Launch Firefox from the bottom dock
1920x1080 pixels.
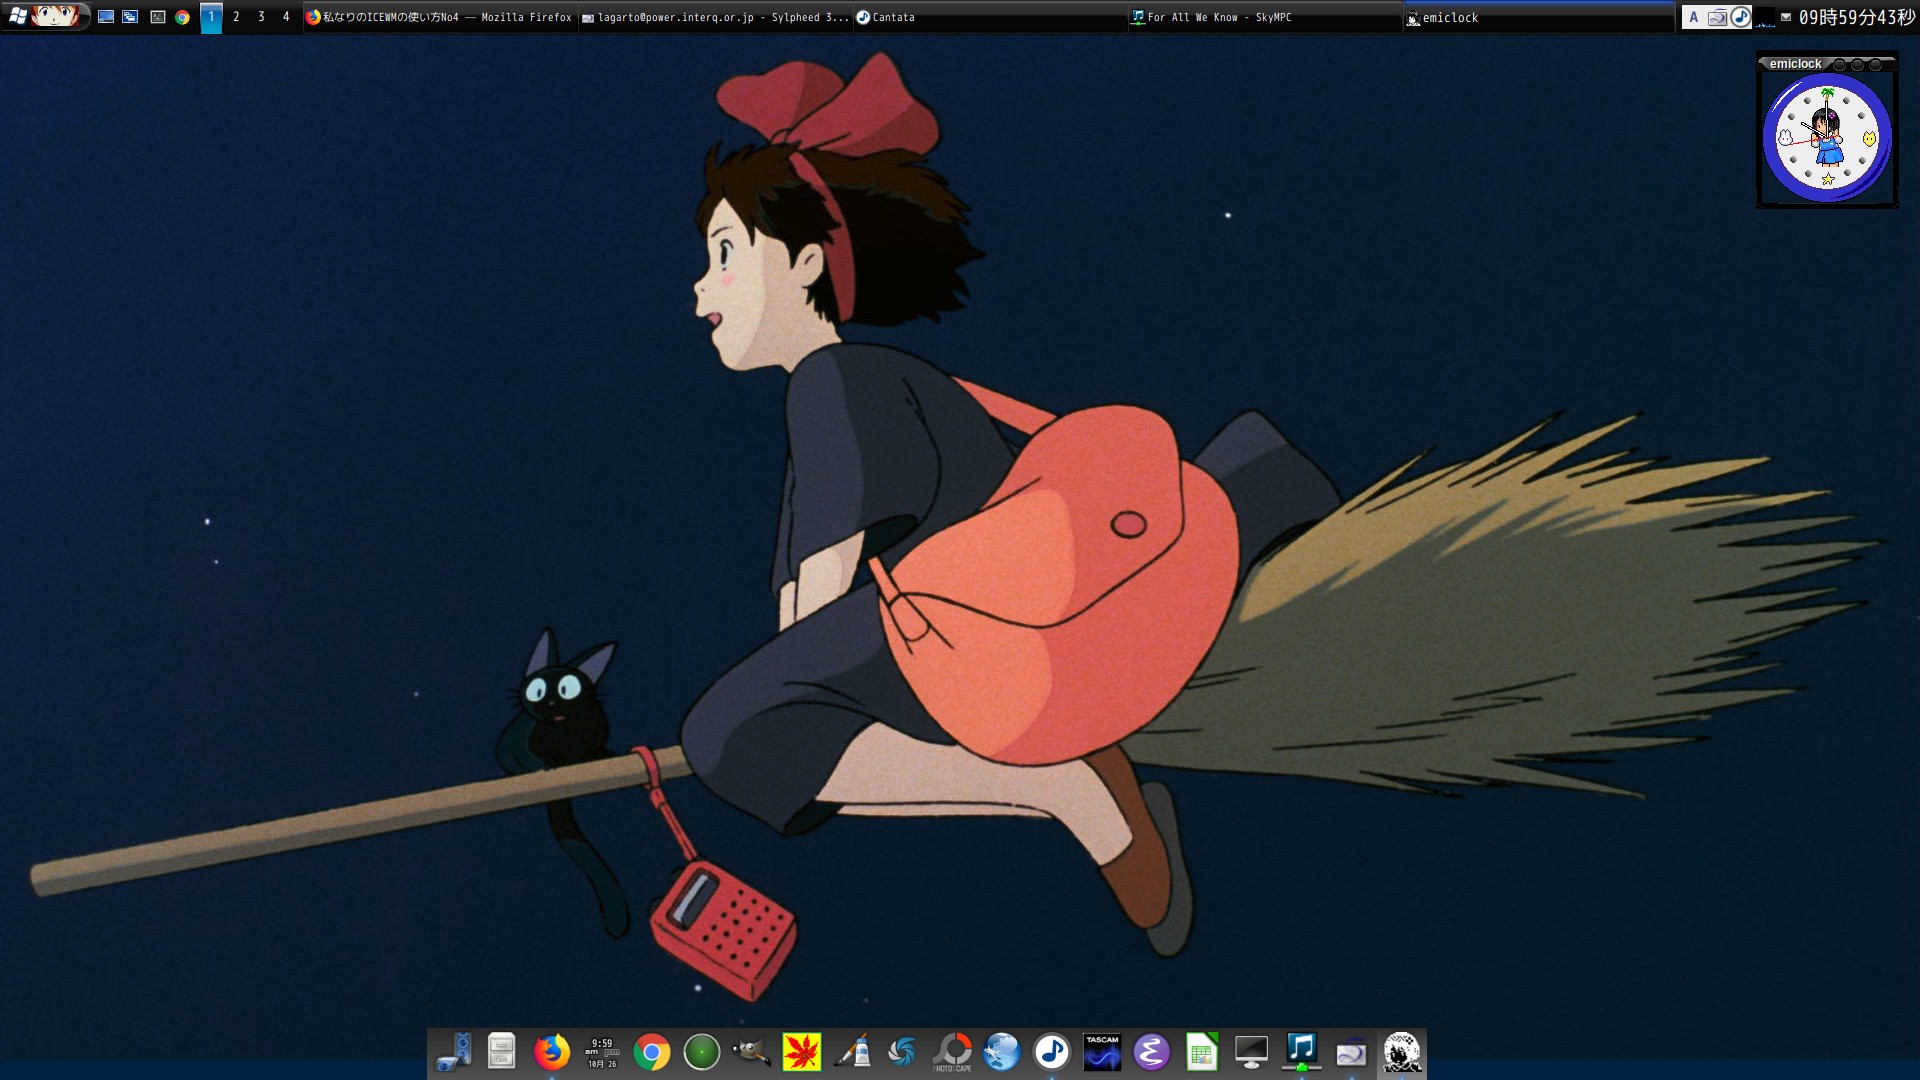click(551, 1052)
